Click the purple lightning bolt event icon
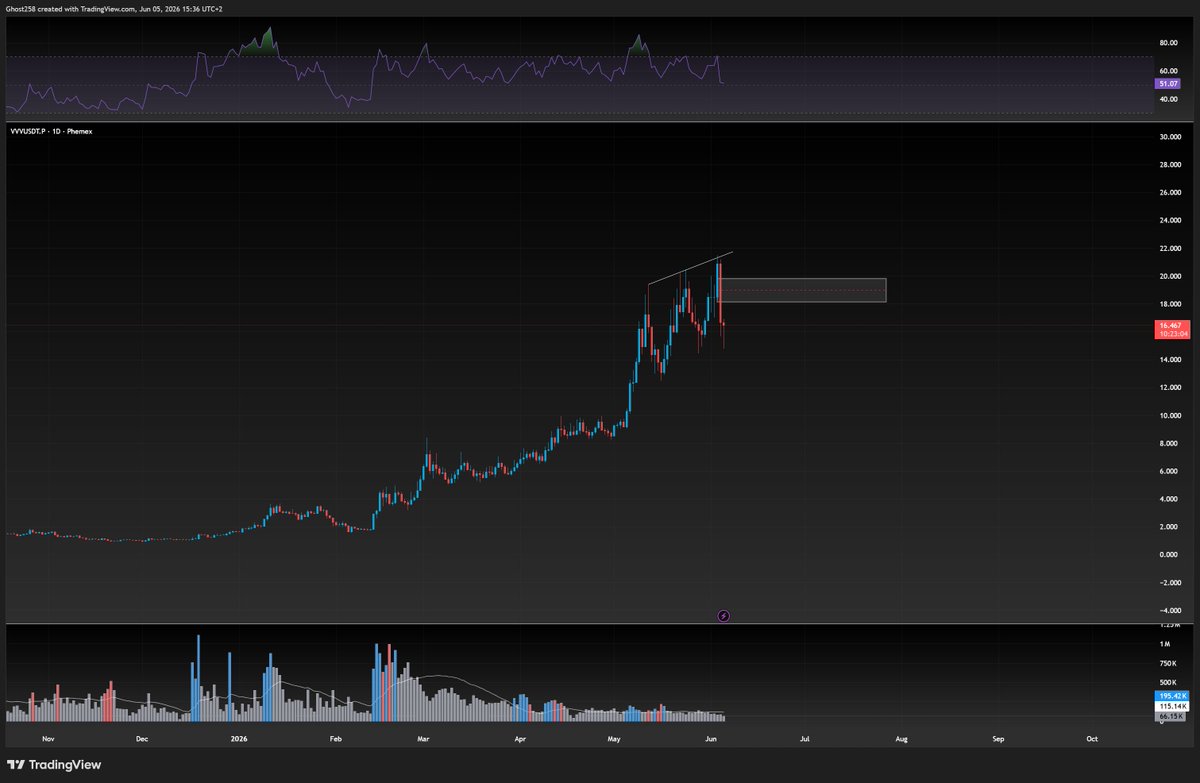Screen dimensions: 1200x783 tap(724, 616)
